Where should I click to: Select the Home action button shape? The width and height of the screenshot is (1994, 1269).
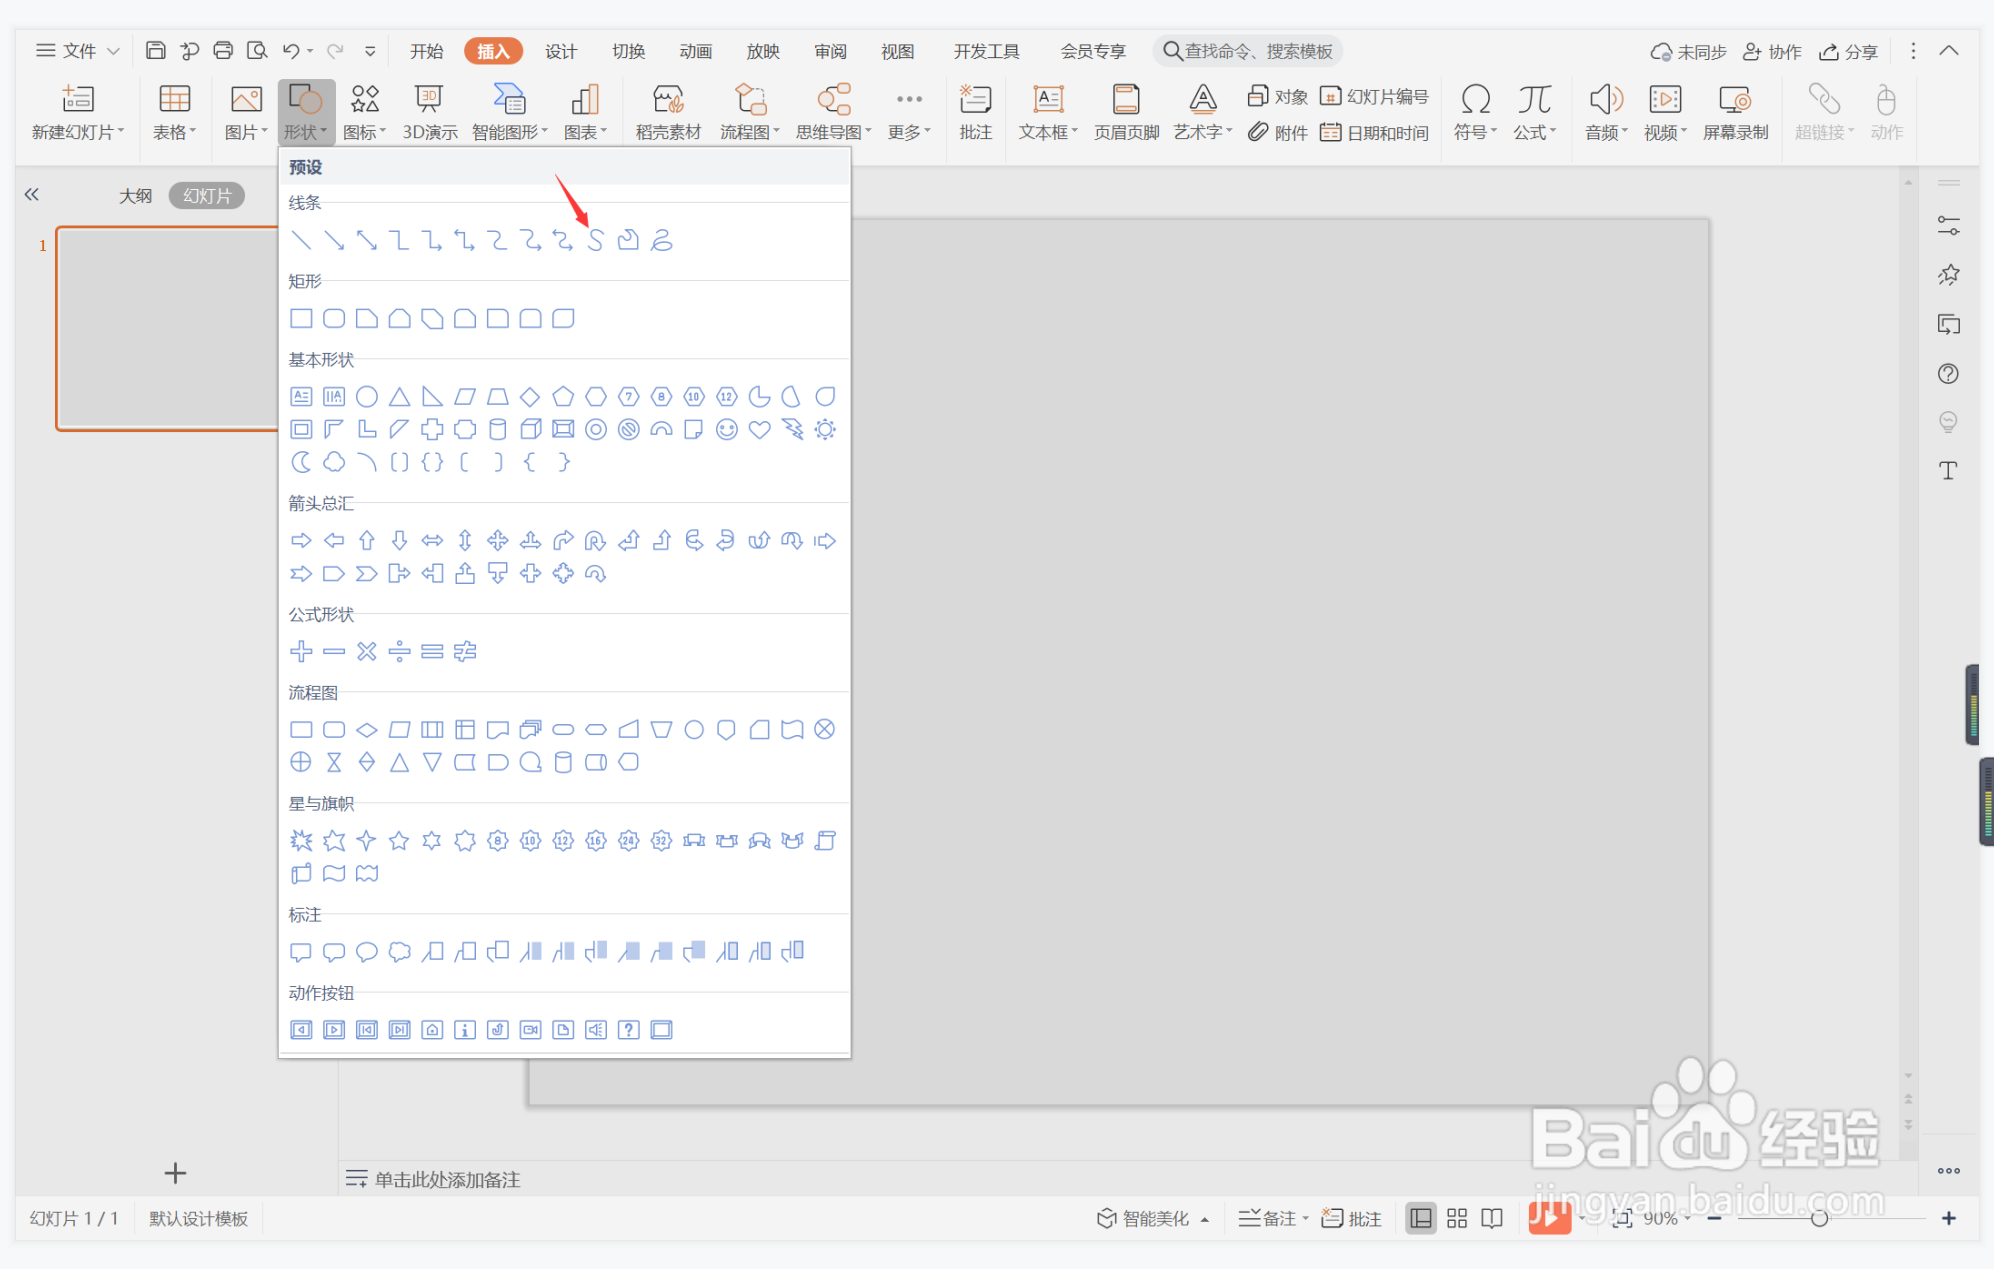tap(432, 1029)
